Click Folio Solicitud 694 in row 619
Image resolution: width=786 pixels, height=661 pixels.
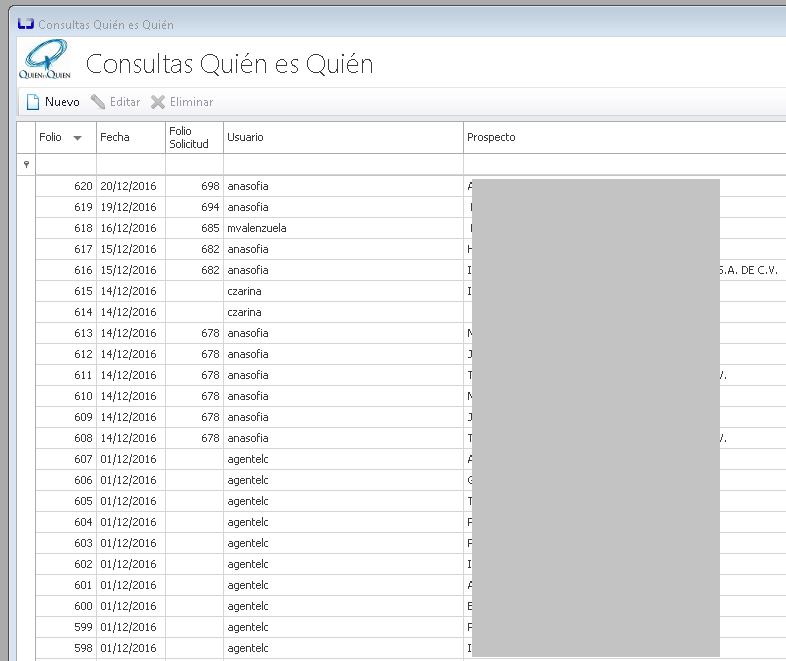tap(211, 207)
